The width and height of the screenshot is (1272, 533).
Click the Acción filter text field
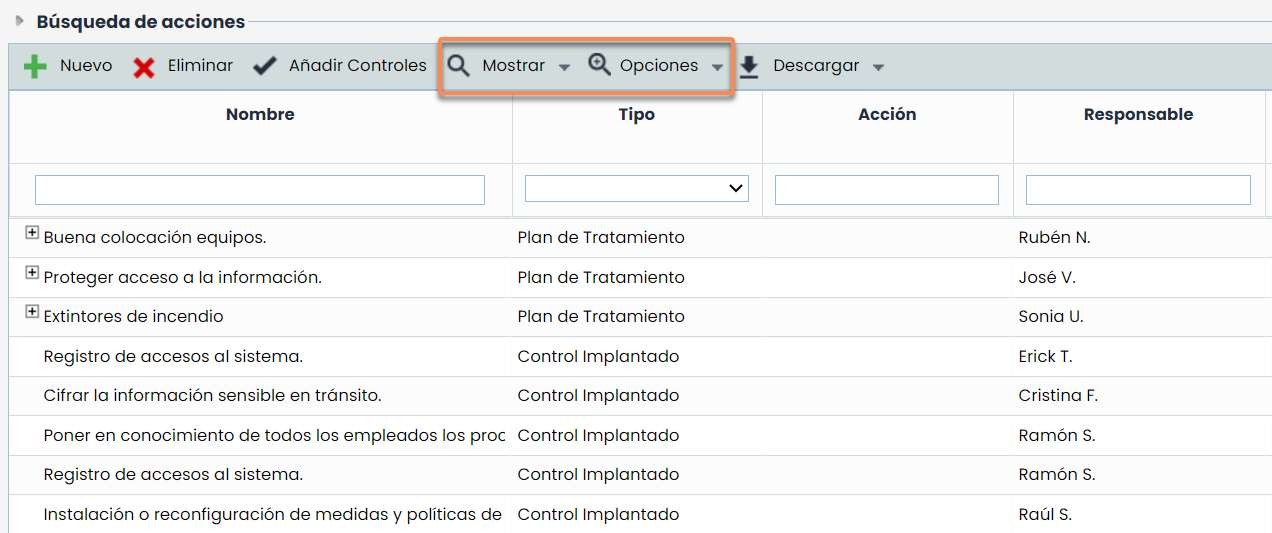(x=886, y=190)
